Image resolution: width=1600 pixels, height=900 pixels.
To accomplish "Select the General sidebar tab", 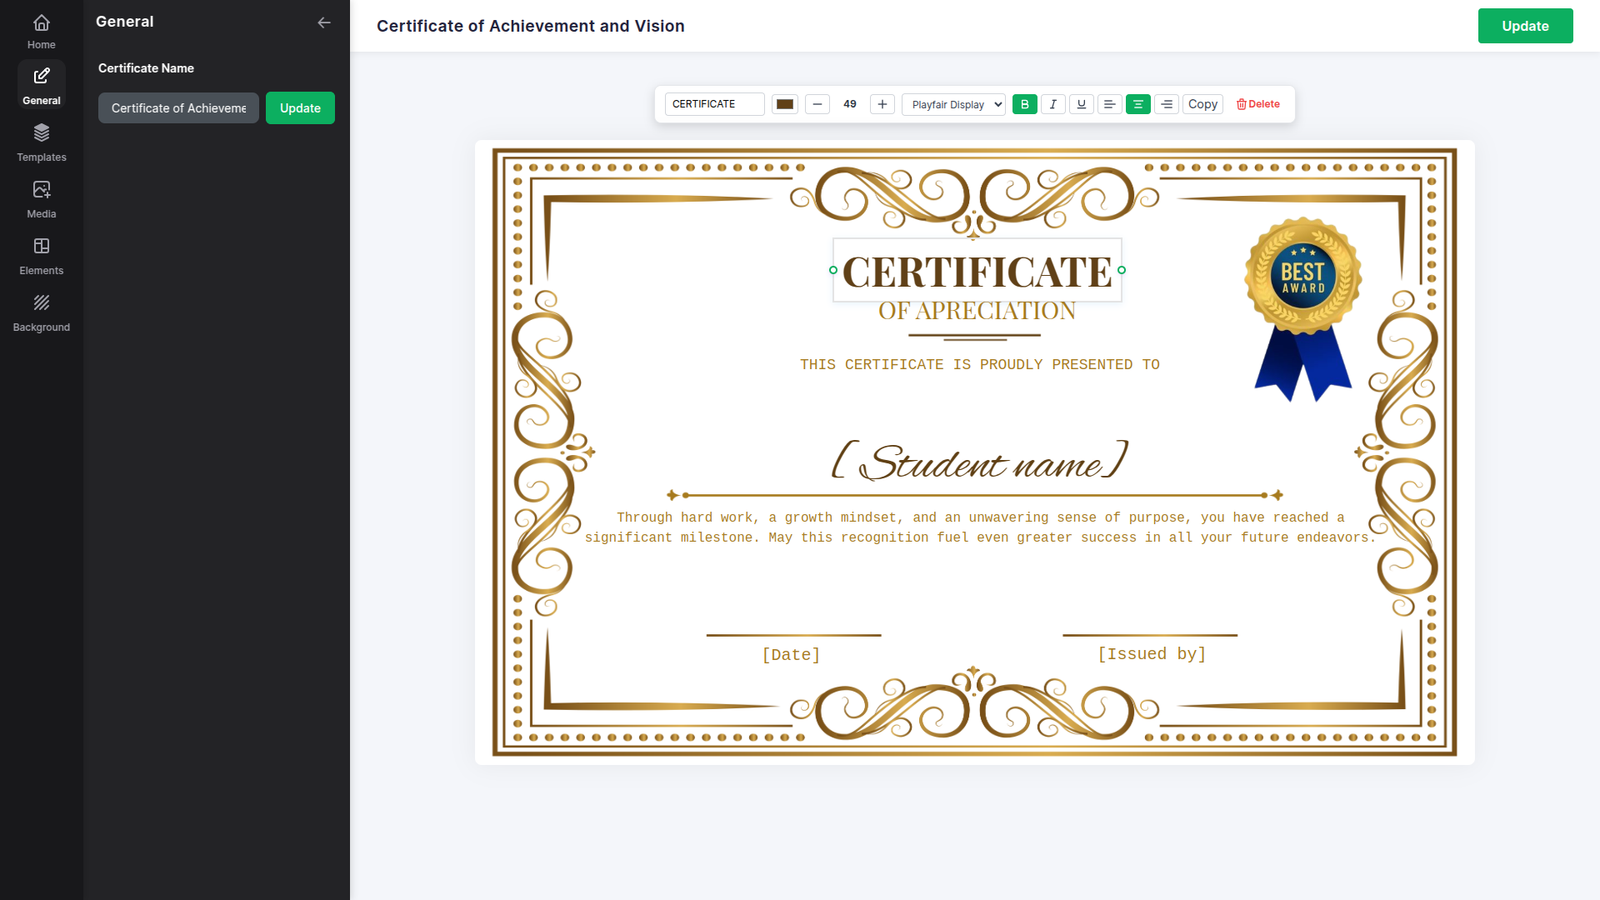I will (x=41, y=85).
